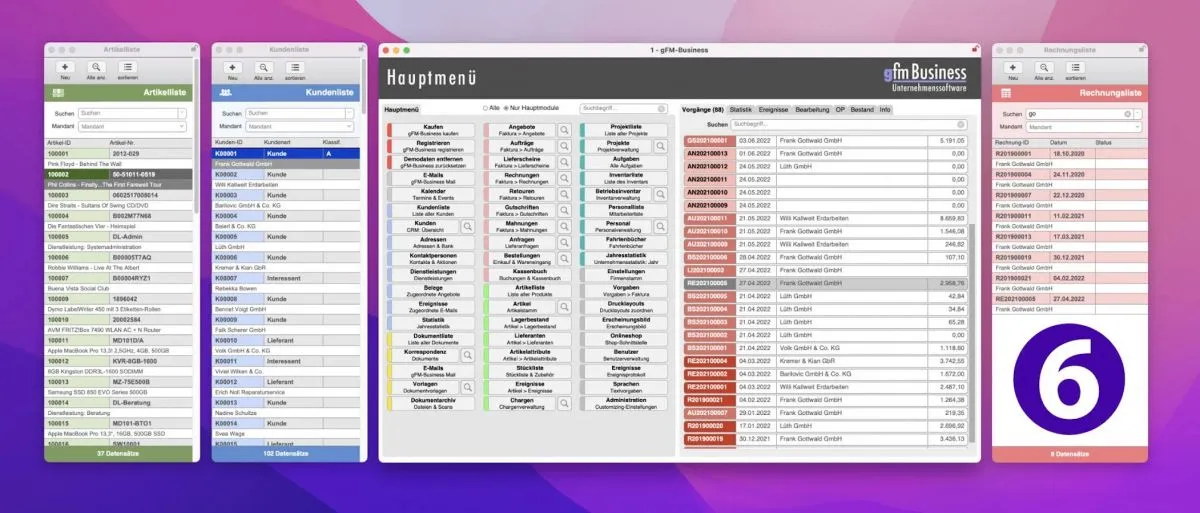Click the magnifier icon beside Projekte
This screenshot has height=513, width=1200.
point(661,146)
